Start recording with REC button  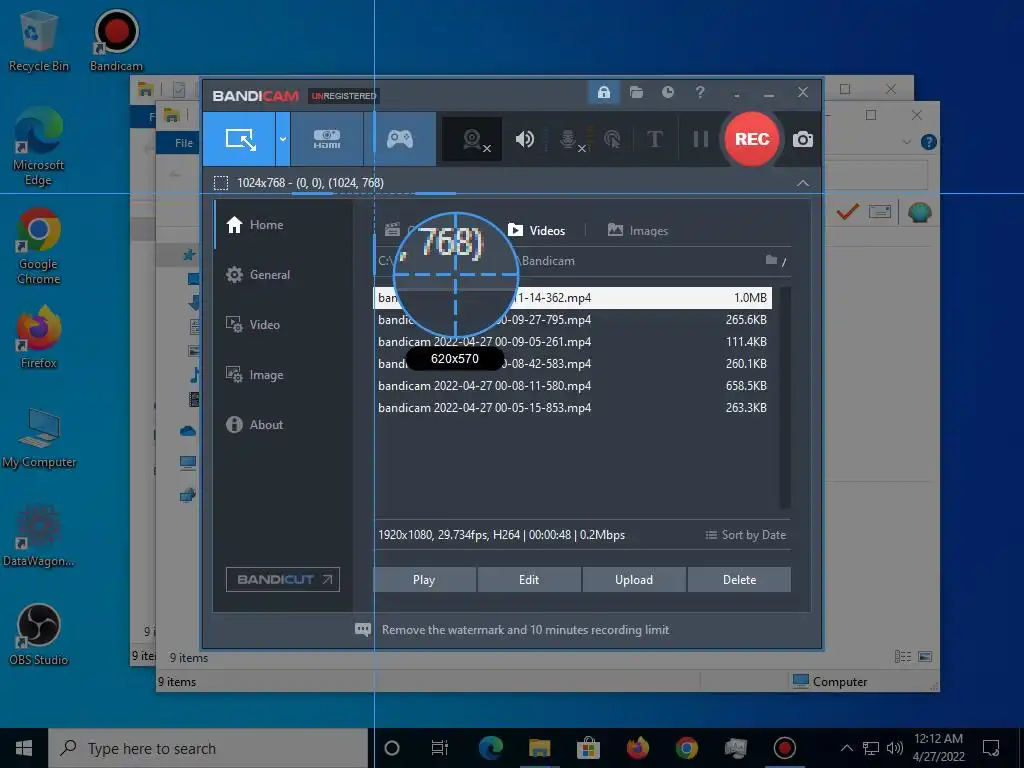[752, 139]
